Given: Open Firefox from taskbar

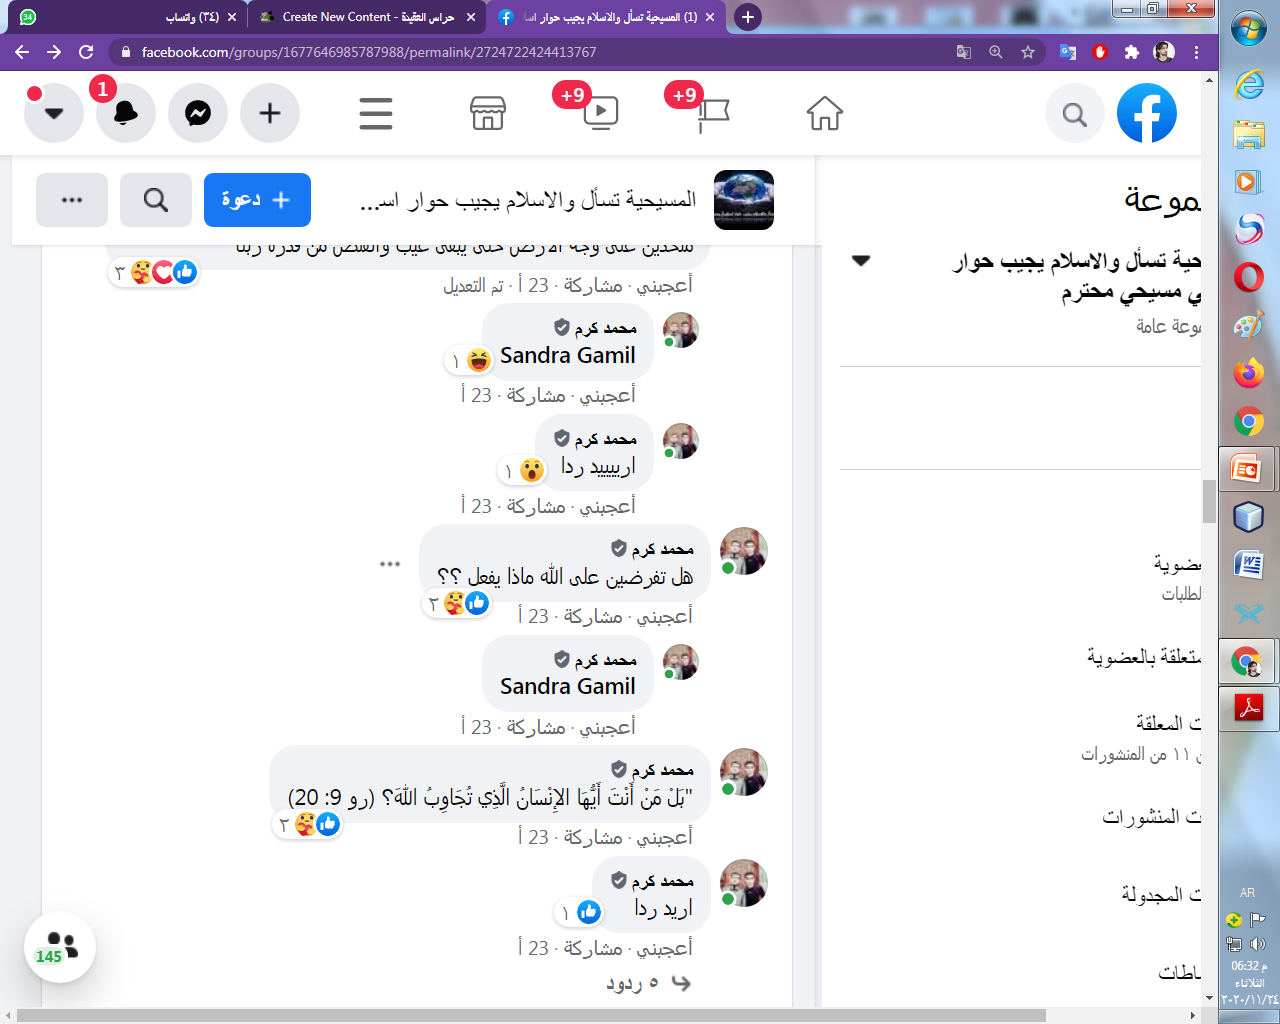Looking at the screenshot, I should (x=1249, y=373).
